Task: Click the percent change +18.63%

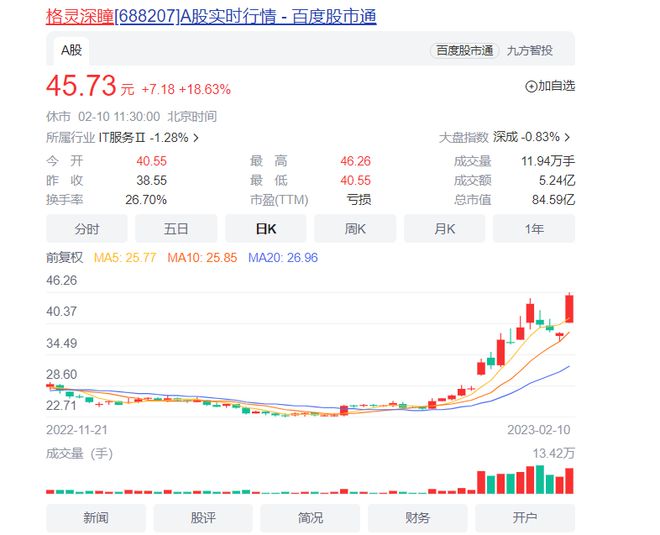Action: 205,89
